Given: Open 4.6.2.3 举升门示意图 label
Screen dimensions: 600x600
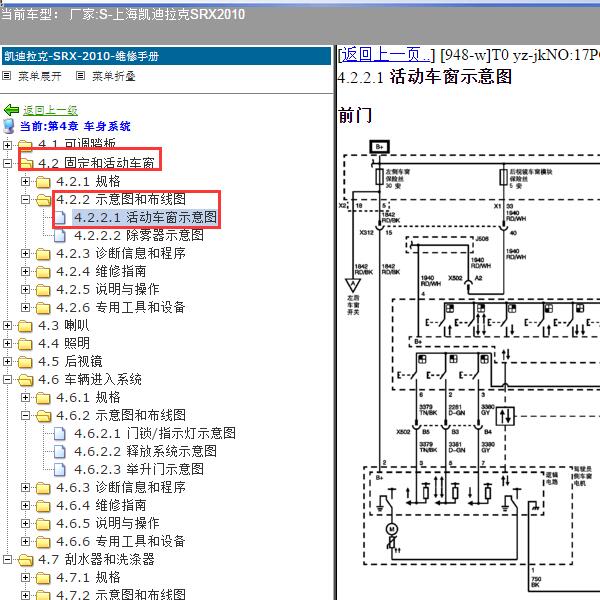Looking at the screenshot, I should tap(139, 469).
